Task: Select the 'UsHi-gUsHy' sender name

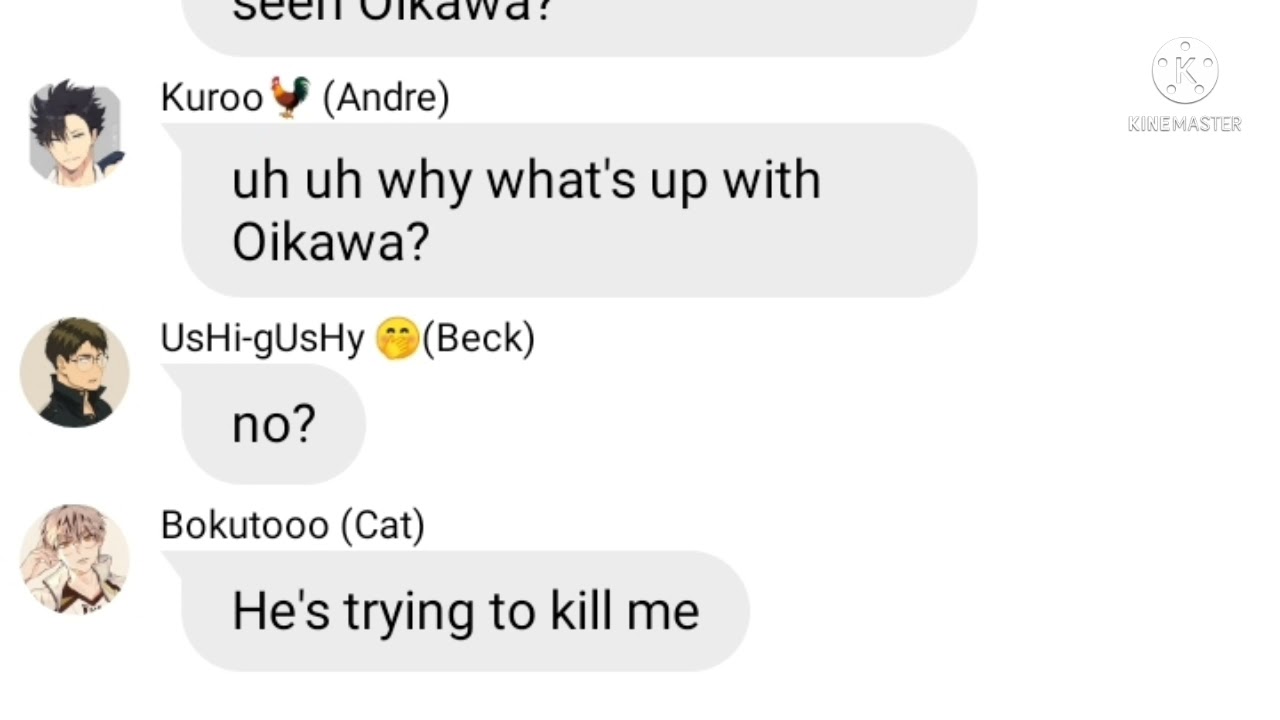Action: point(262,339)
